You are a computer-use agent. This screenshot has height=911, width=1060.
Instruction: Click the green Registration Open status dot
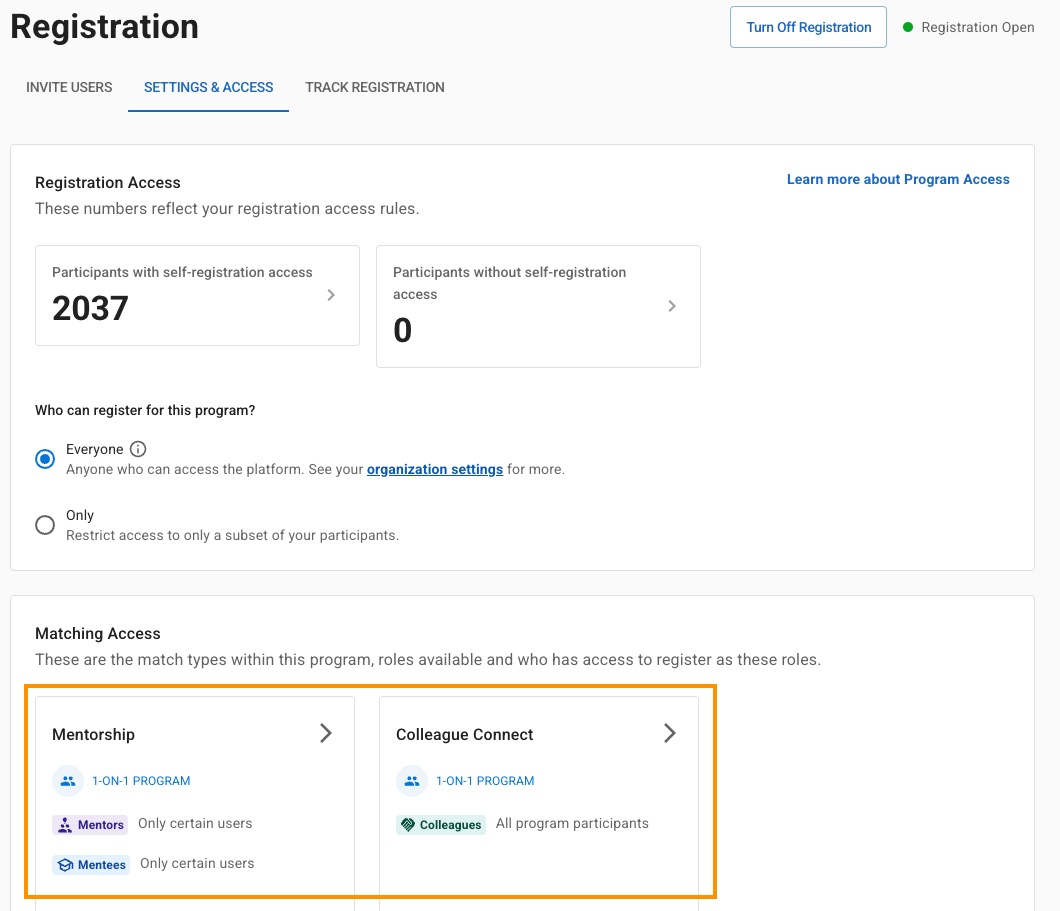coord(908,27)
